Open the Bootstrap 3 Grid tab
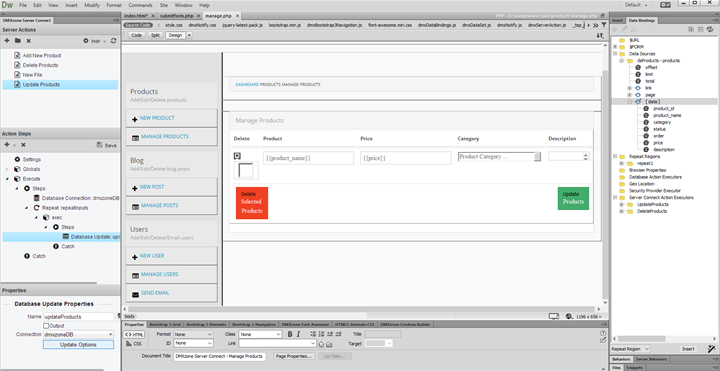720x371 pixels. [165, 324]
